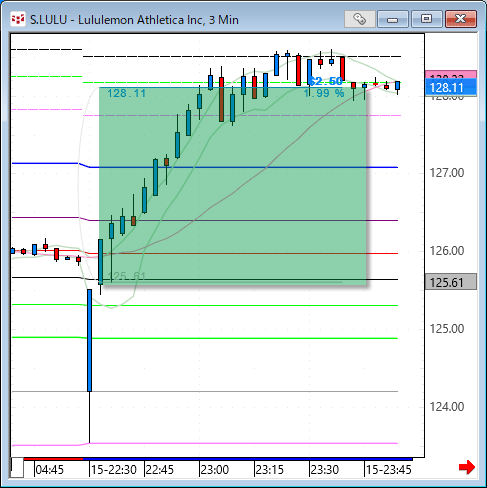Click the 126.00 price axis label
Viewport: 487px width, 488px height.
tap(447, 251)
